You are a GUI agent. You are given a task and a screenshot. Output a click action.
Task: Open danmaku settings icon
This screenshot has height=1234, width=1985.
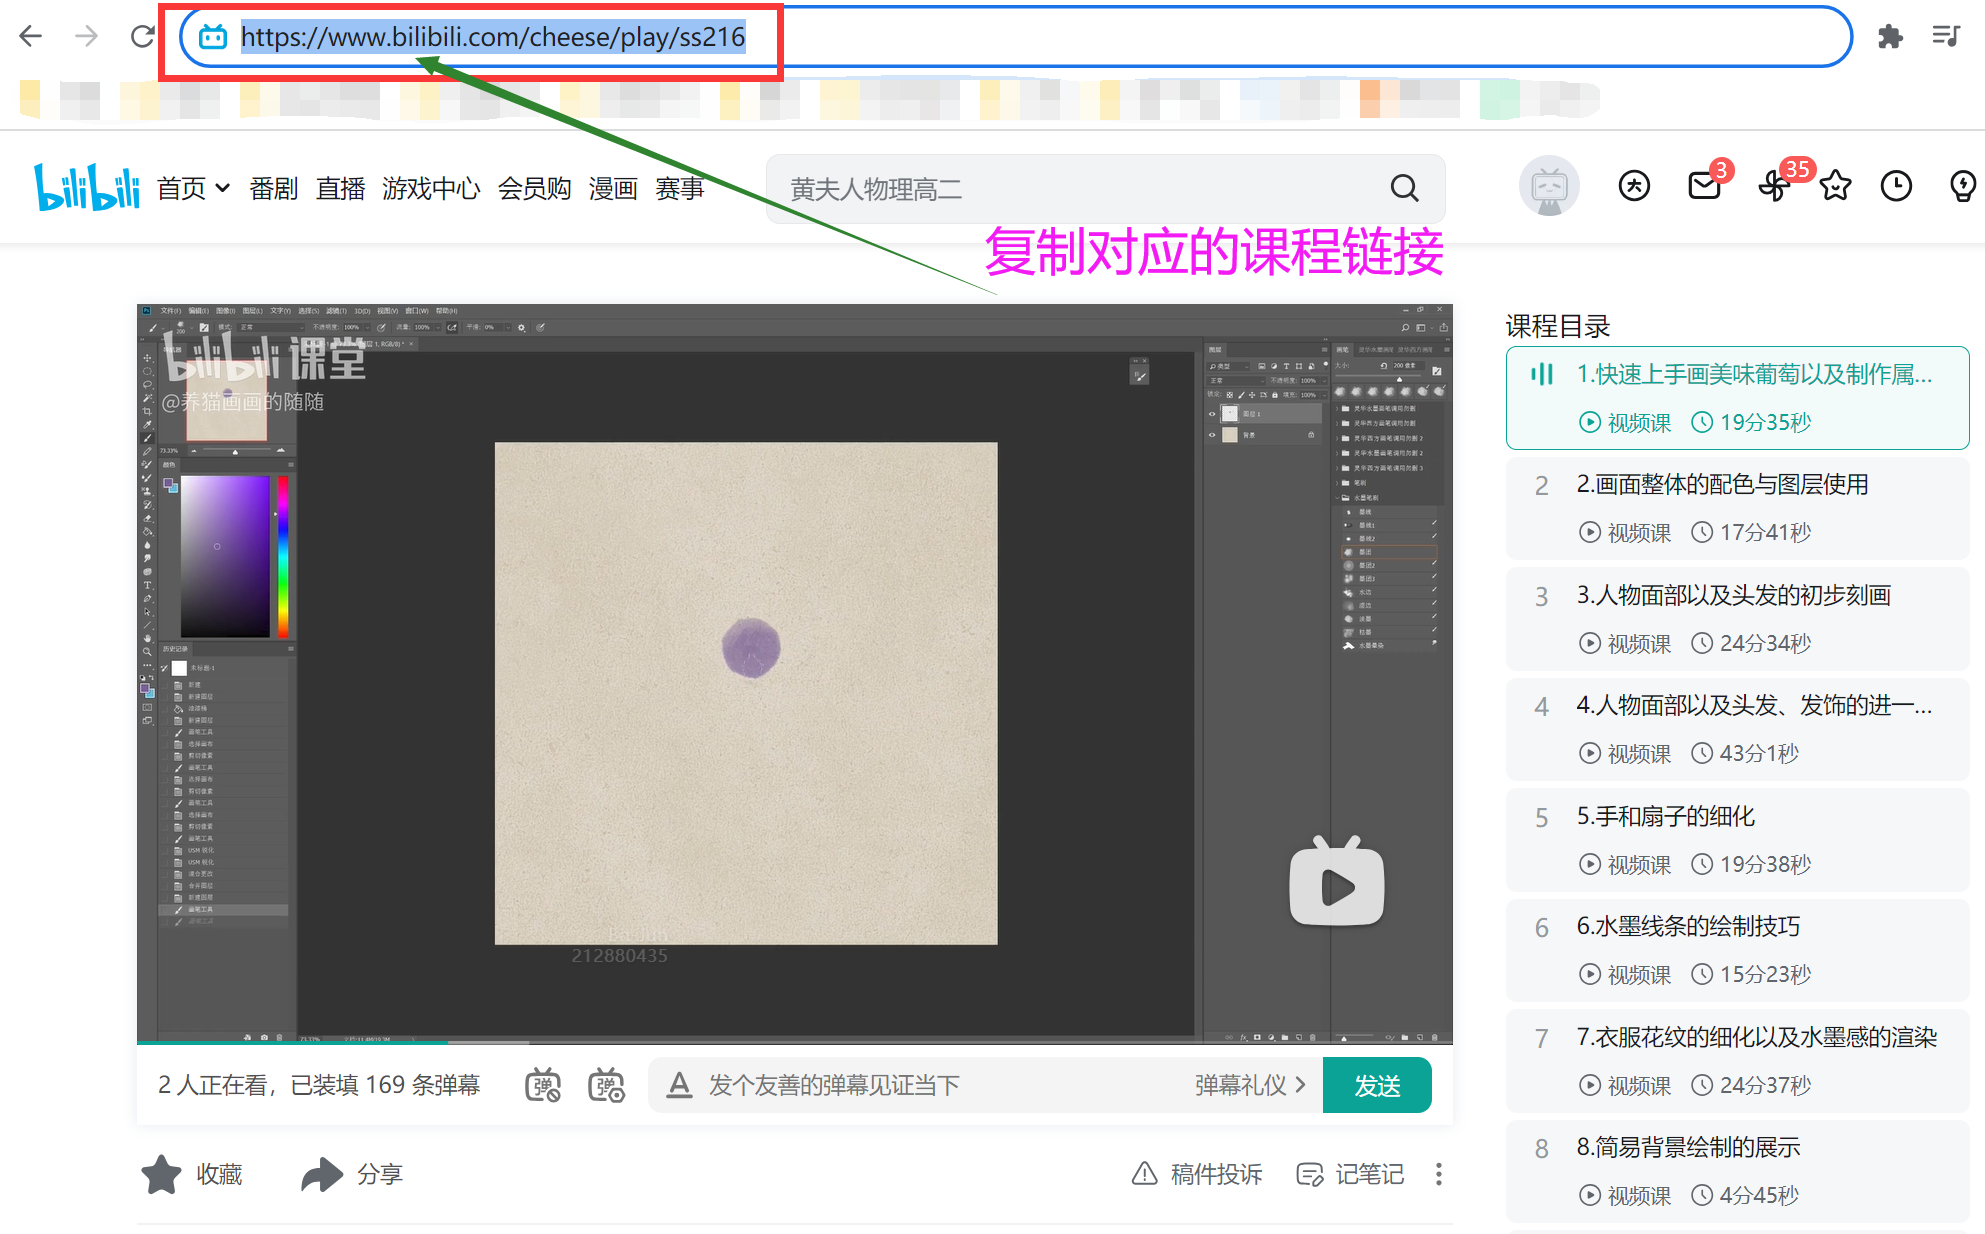[606, 1085]
